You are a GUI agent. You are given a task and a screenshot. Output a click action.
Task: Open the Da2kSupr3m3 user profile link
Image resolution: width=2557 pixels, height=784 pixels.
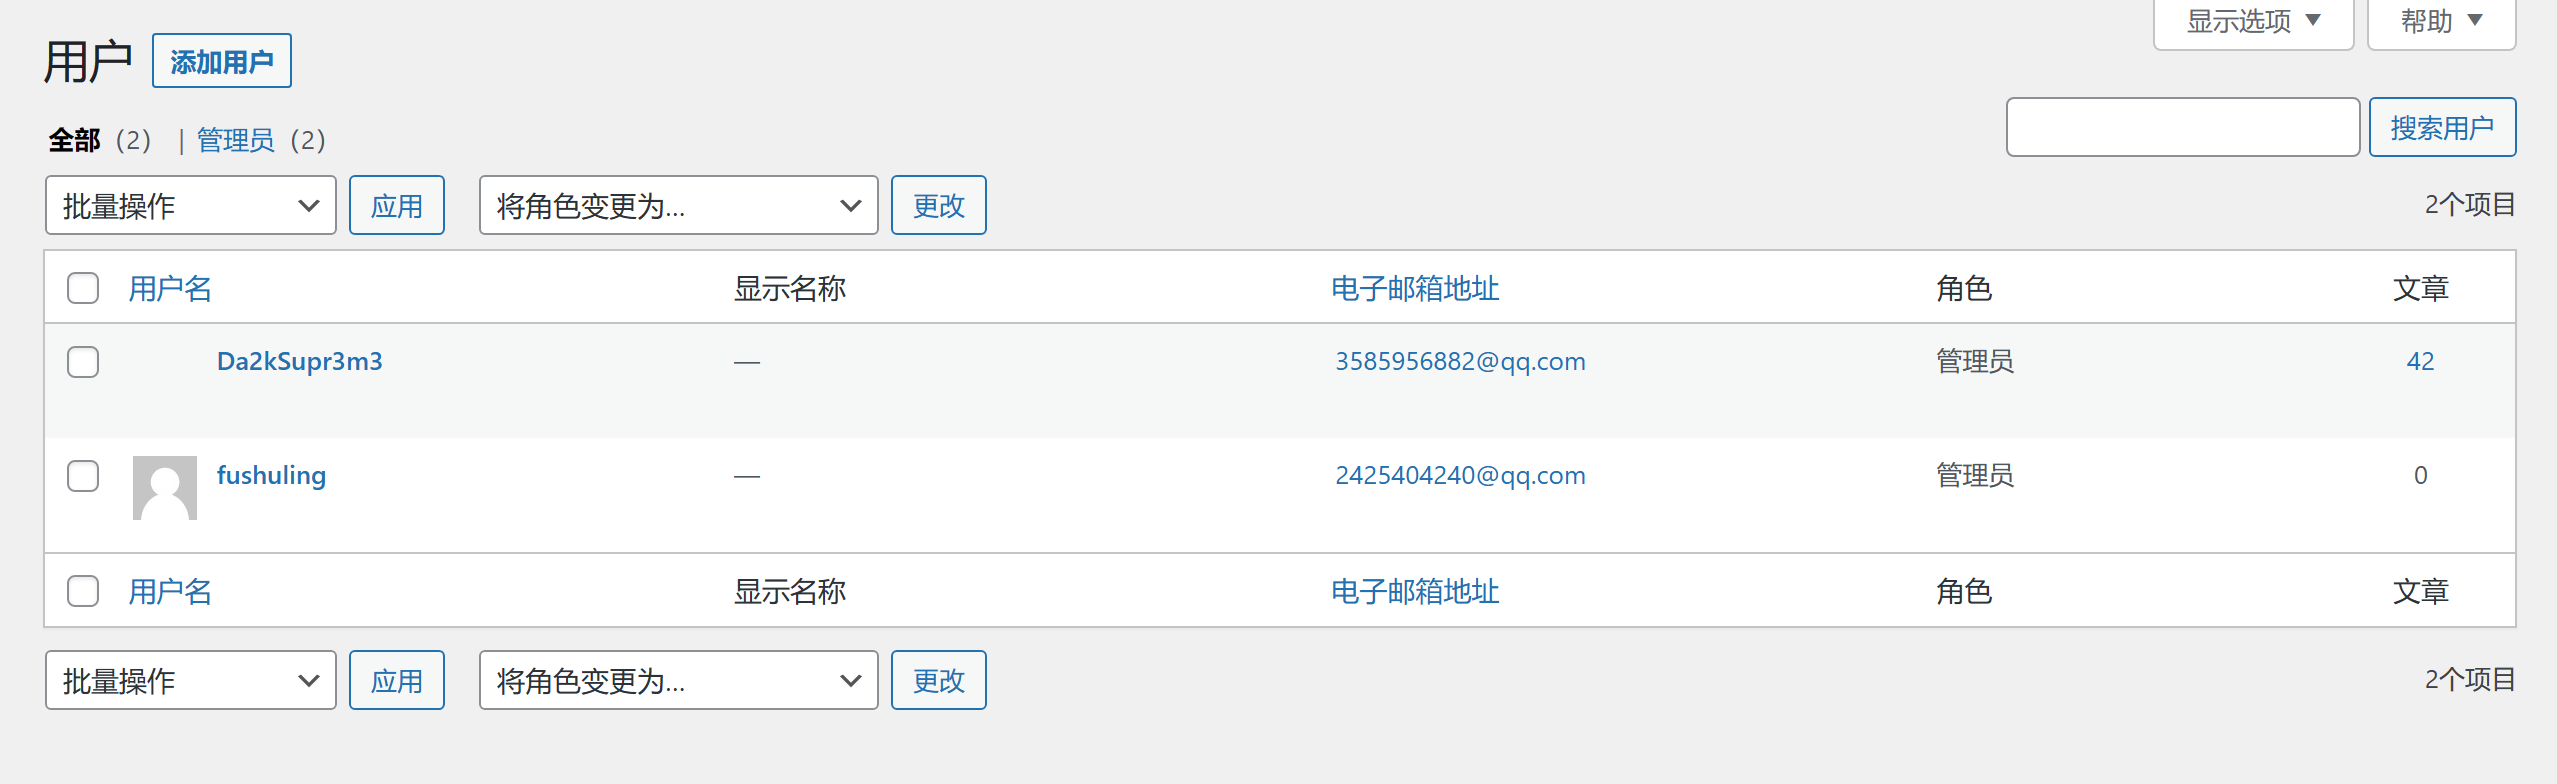pyautogui.click(x=300, y=362)
